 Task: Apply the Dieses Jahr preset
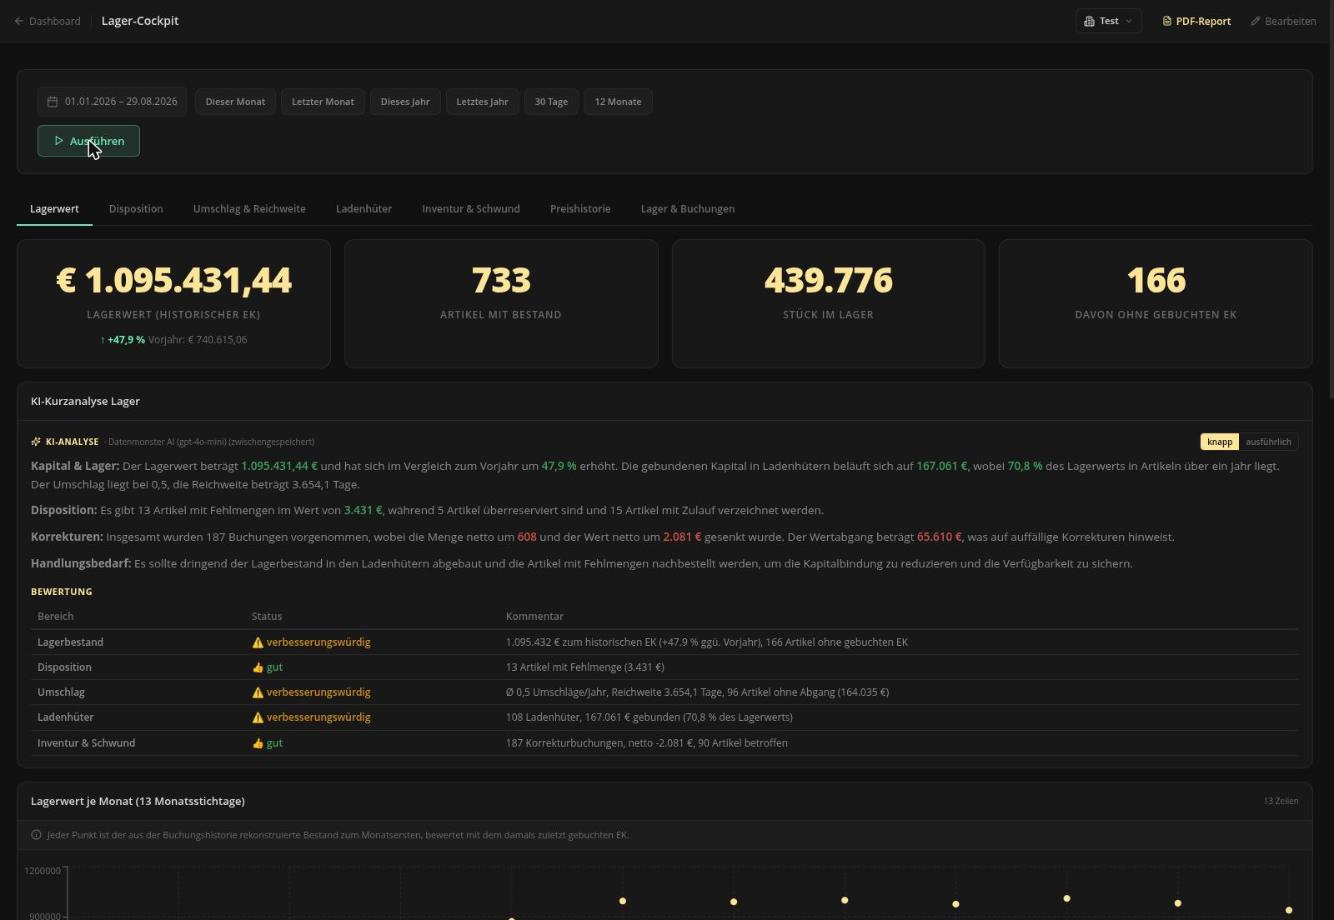pos(405,102)
